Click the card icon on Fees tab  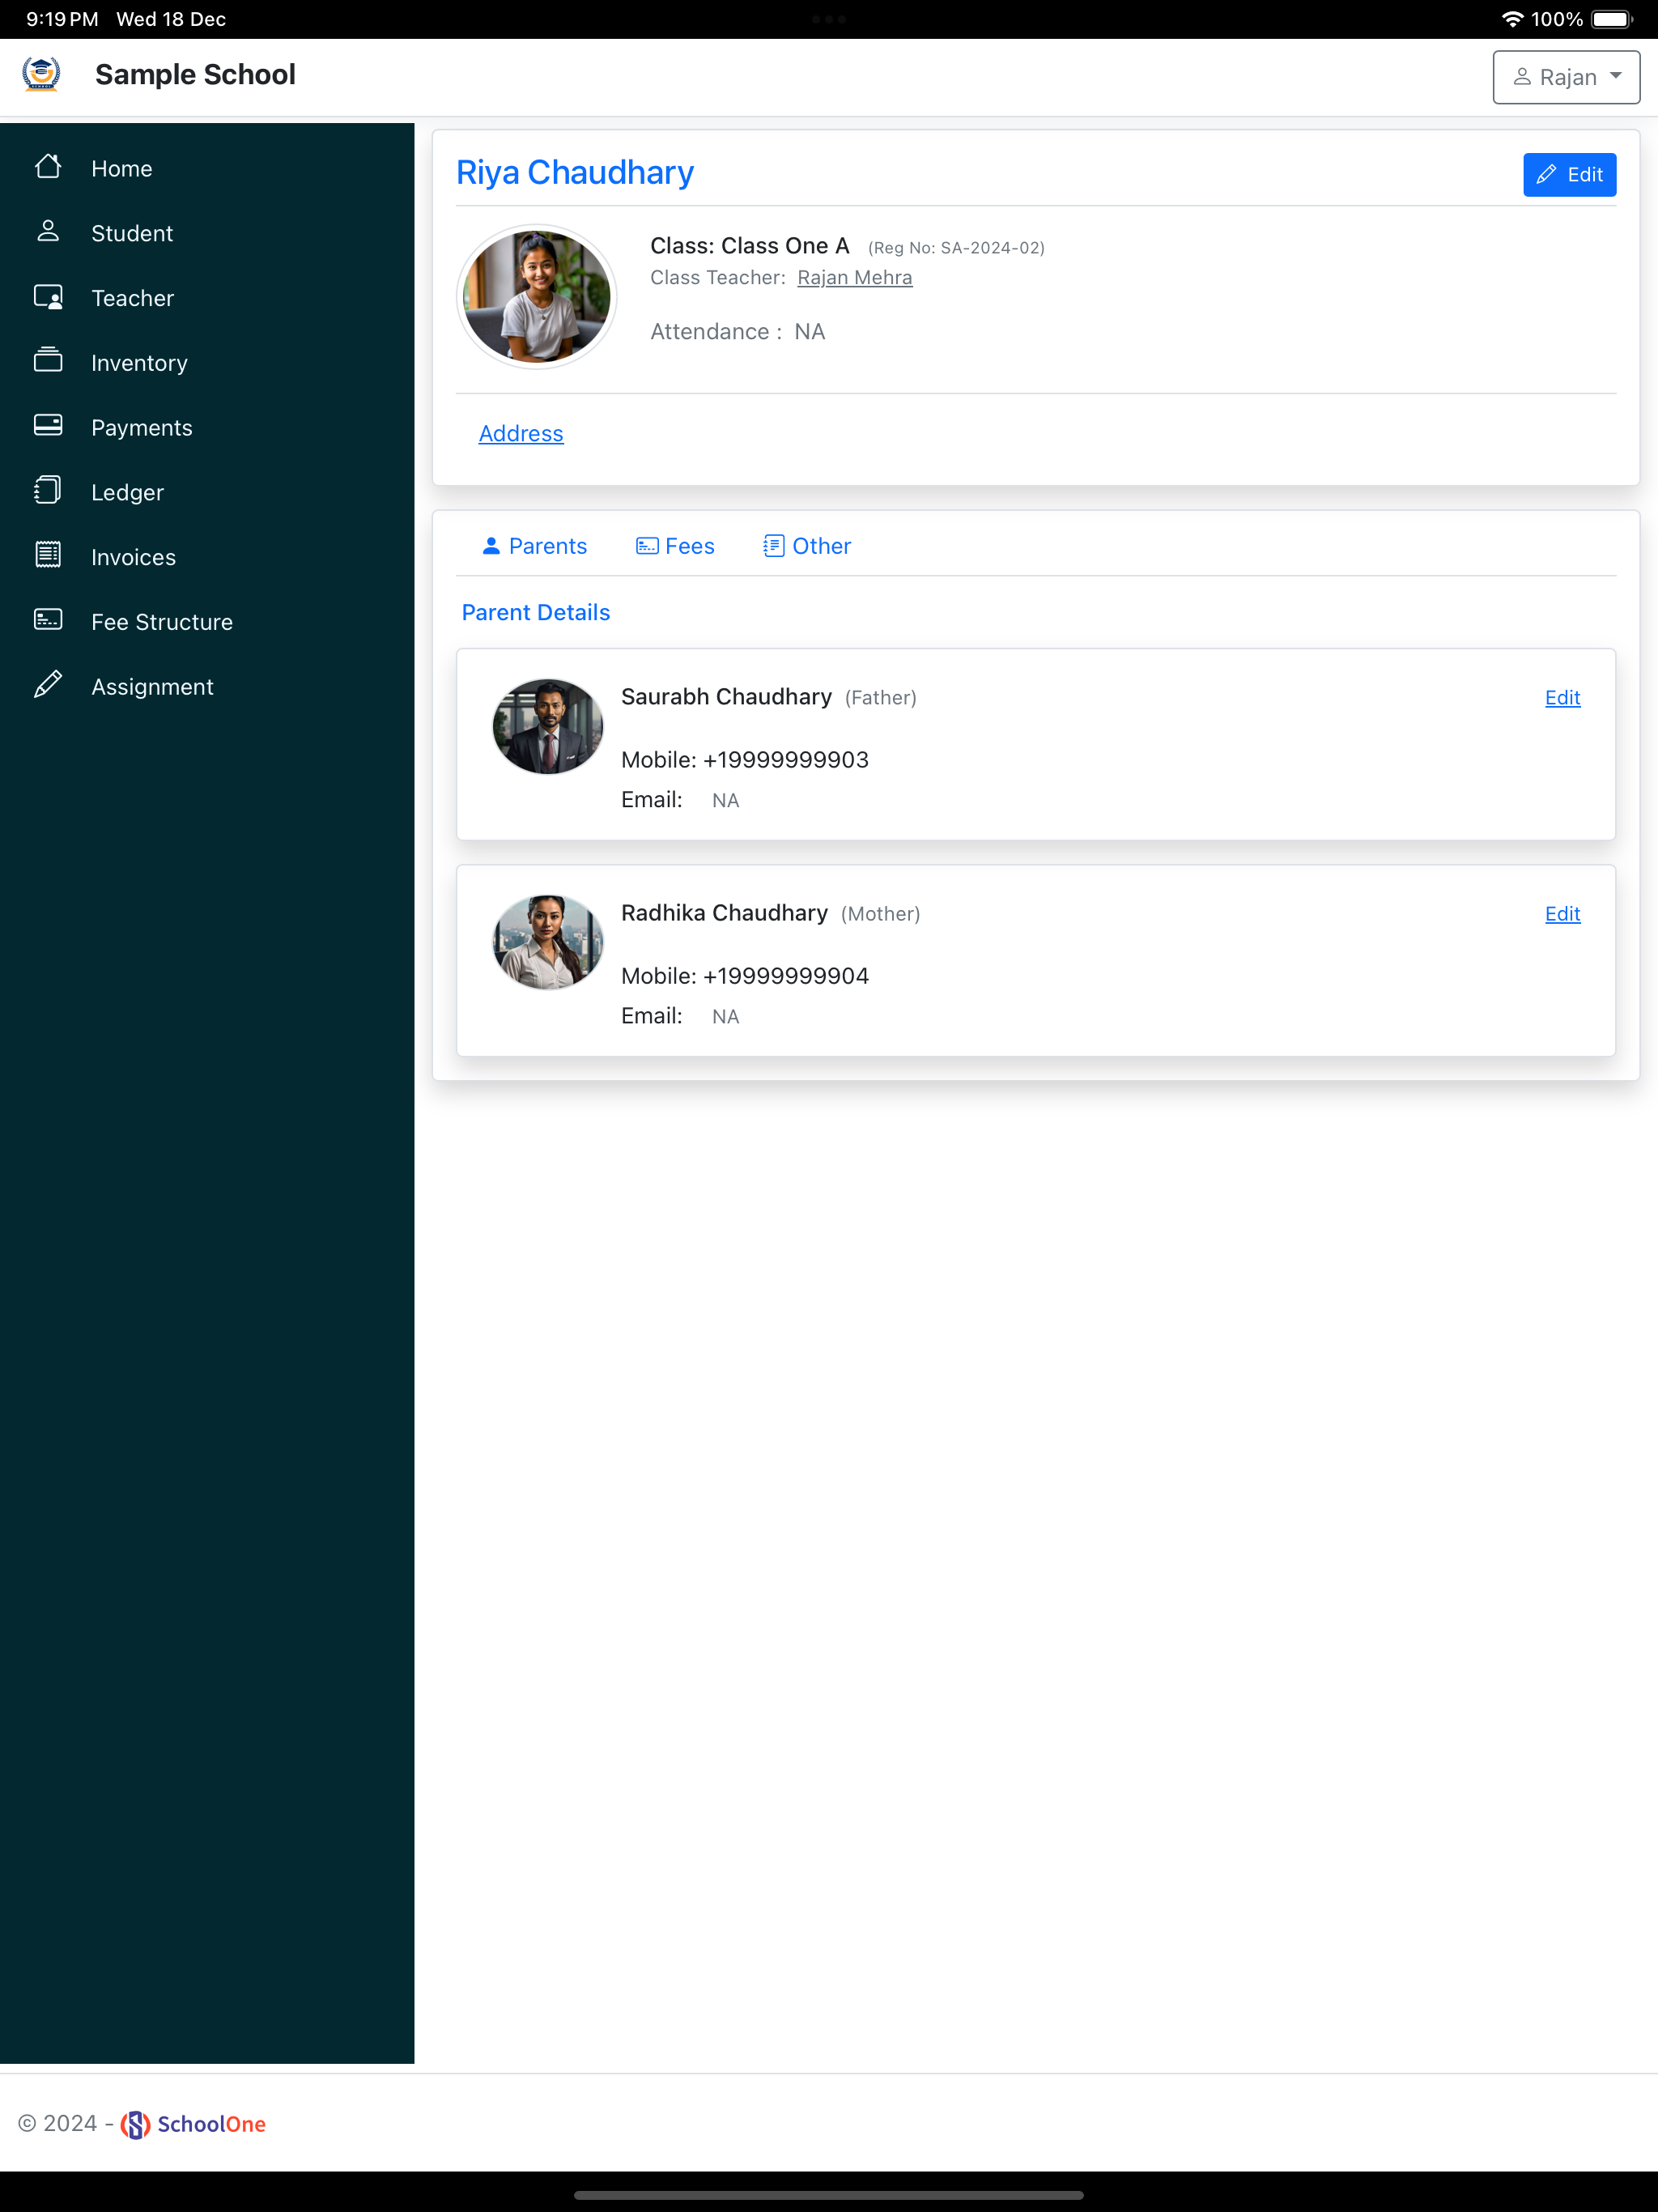tap(647, 546)
